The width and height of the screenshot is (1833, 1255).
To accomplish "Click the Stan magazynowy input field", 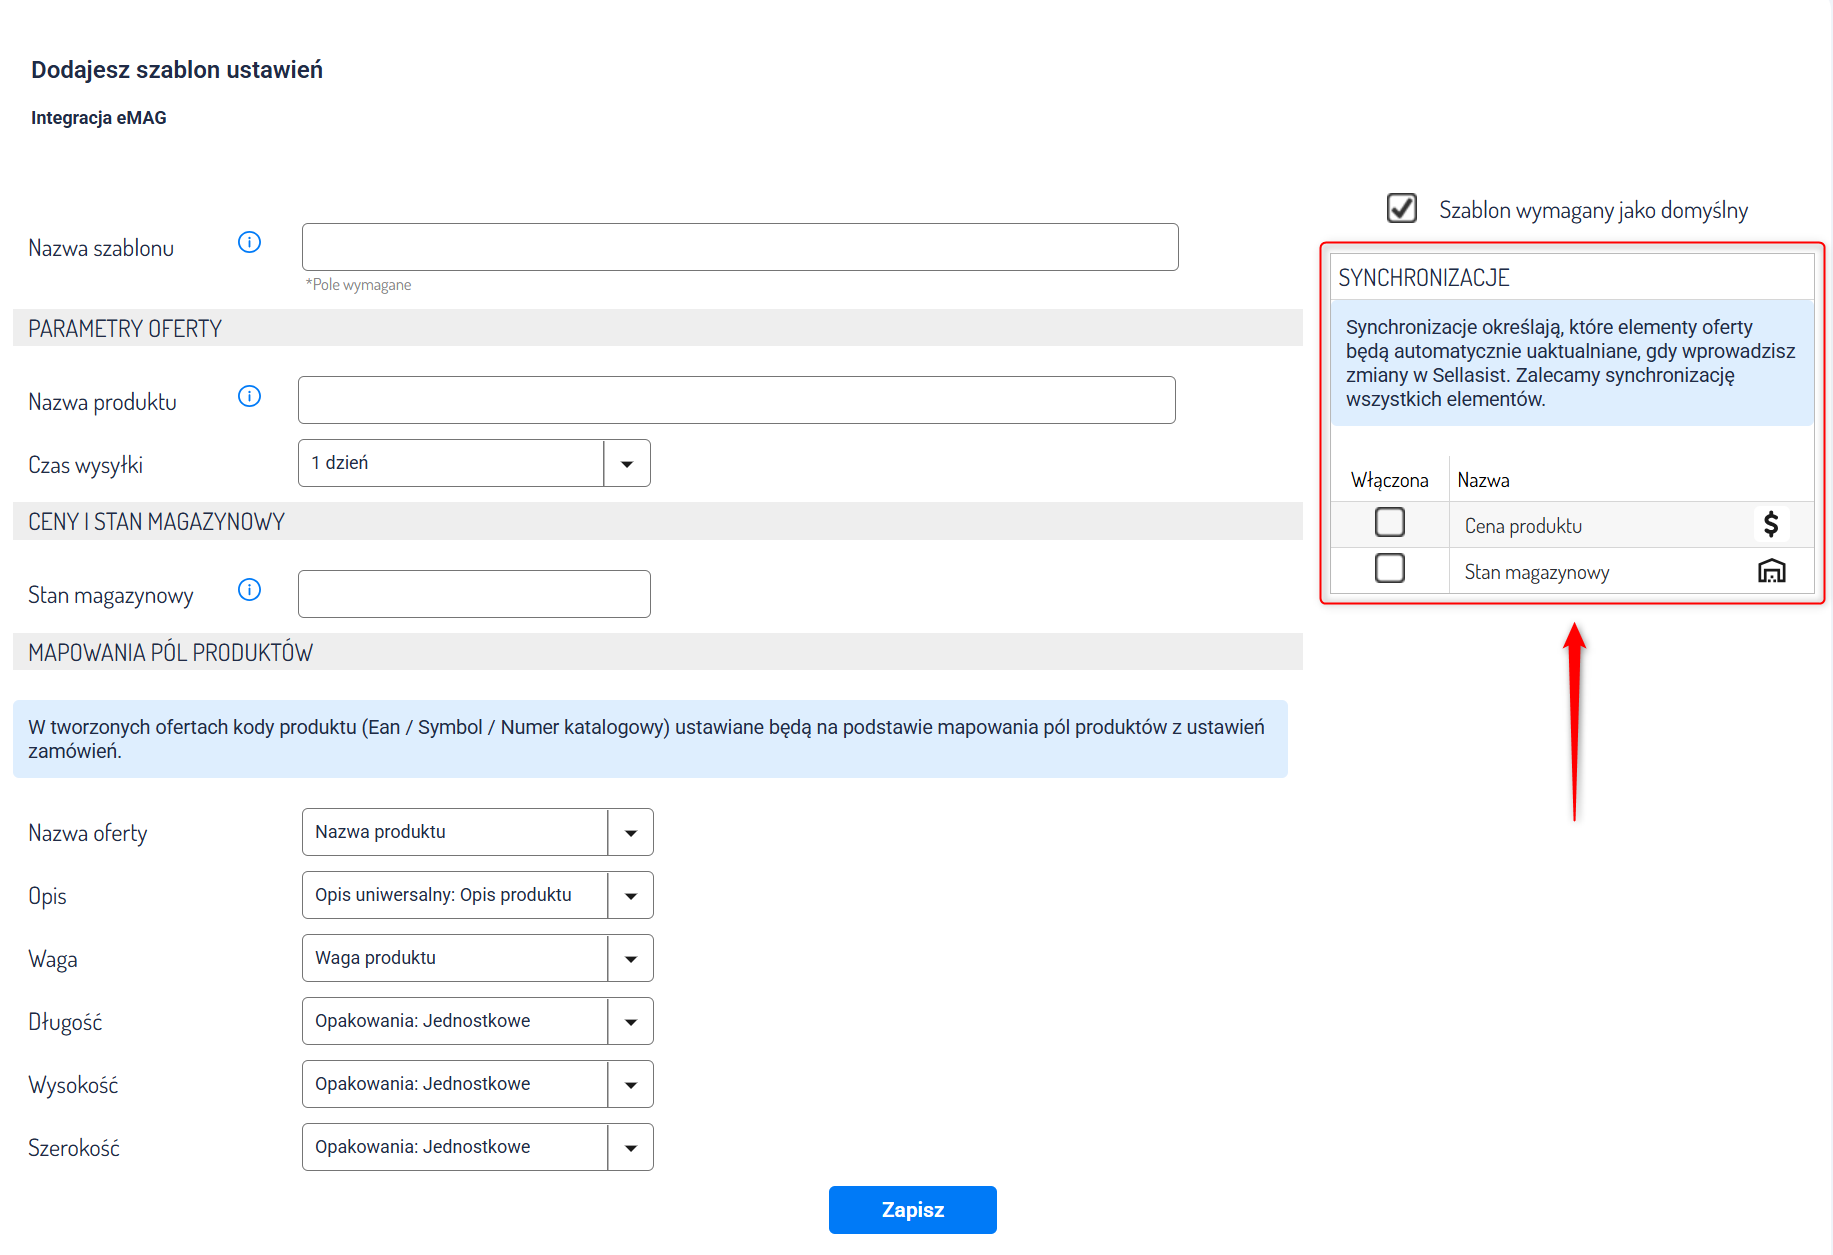I will click(474, 594).
